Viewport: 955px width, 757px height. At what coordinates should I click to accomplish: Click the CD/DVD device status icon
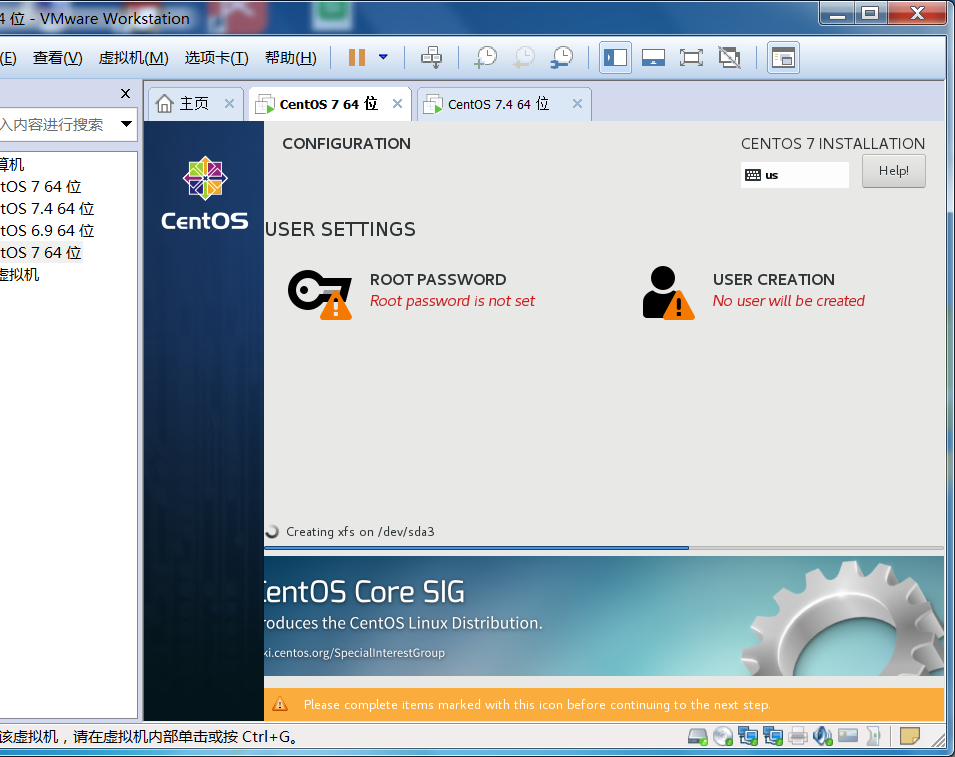coord(723,737)
